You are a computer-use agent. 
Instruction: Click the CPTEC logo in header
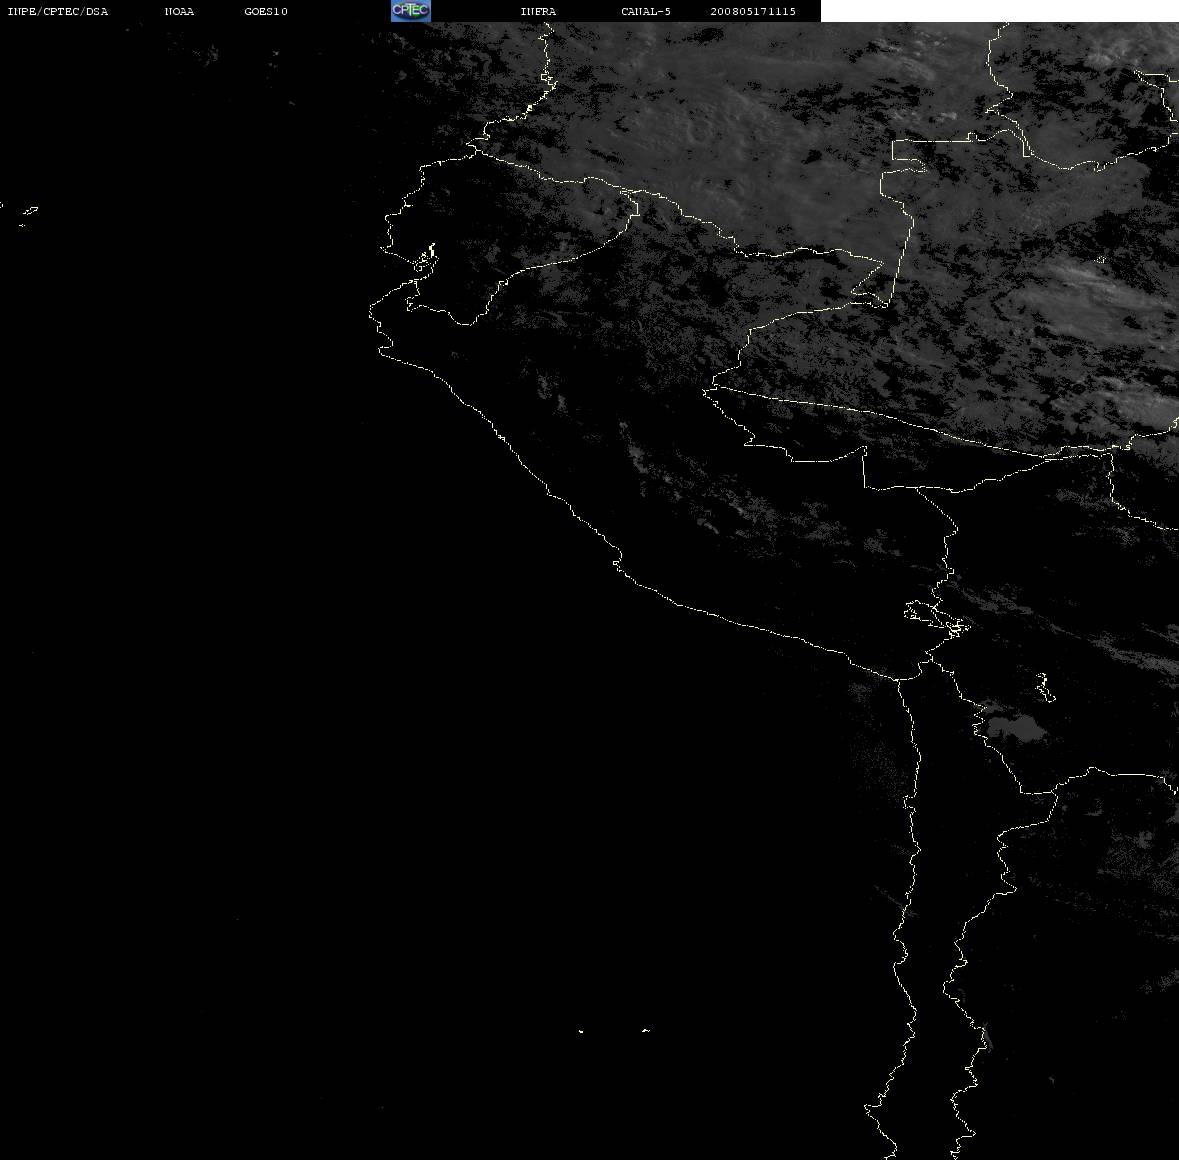(x=411, y=11)
